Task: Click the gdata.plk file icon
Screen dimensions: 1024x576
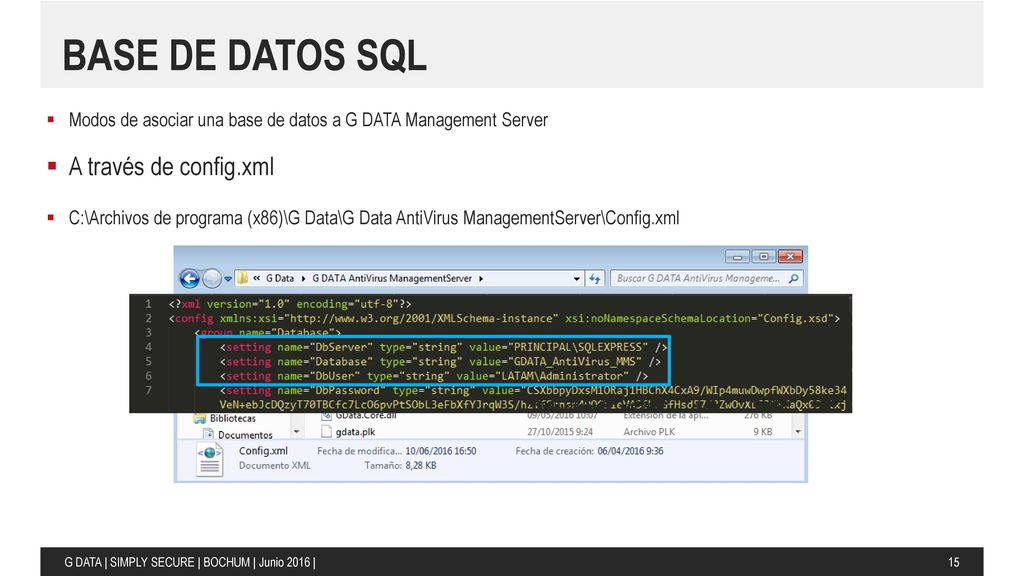Action: pos(327,432)
